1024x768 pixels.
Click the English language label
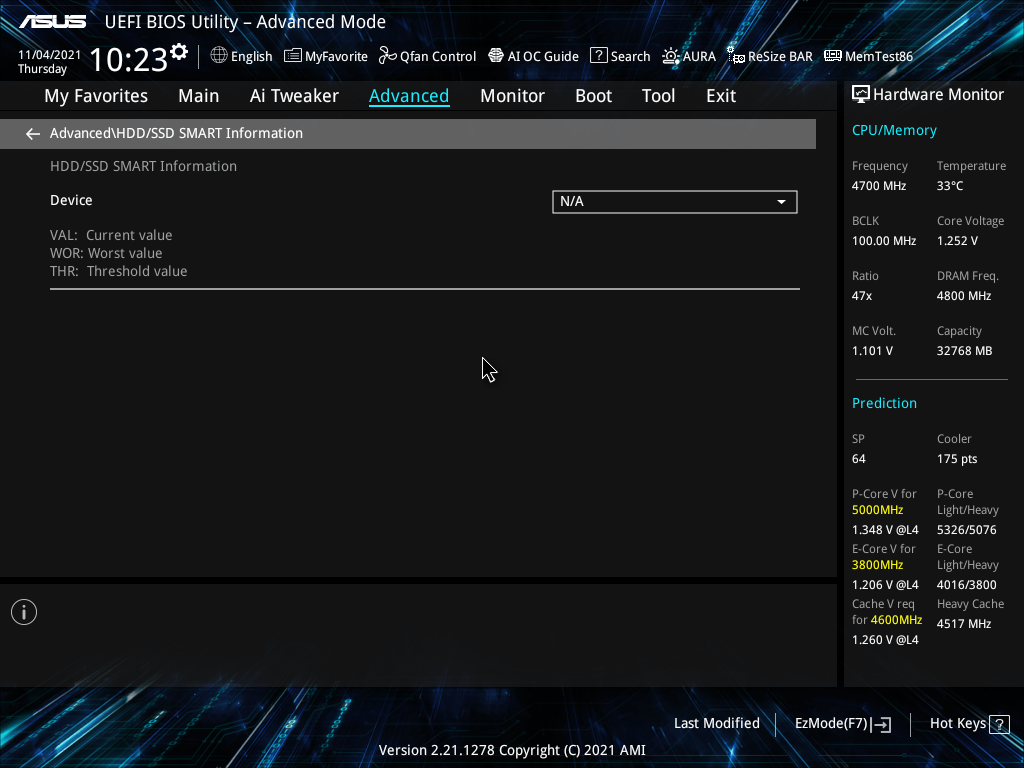click(251, 57)
